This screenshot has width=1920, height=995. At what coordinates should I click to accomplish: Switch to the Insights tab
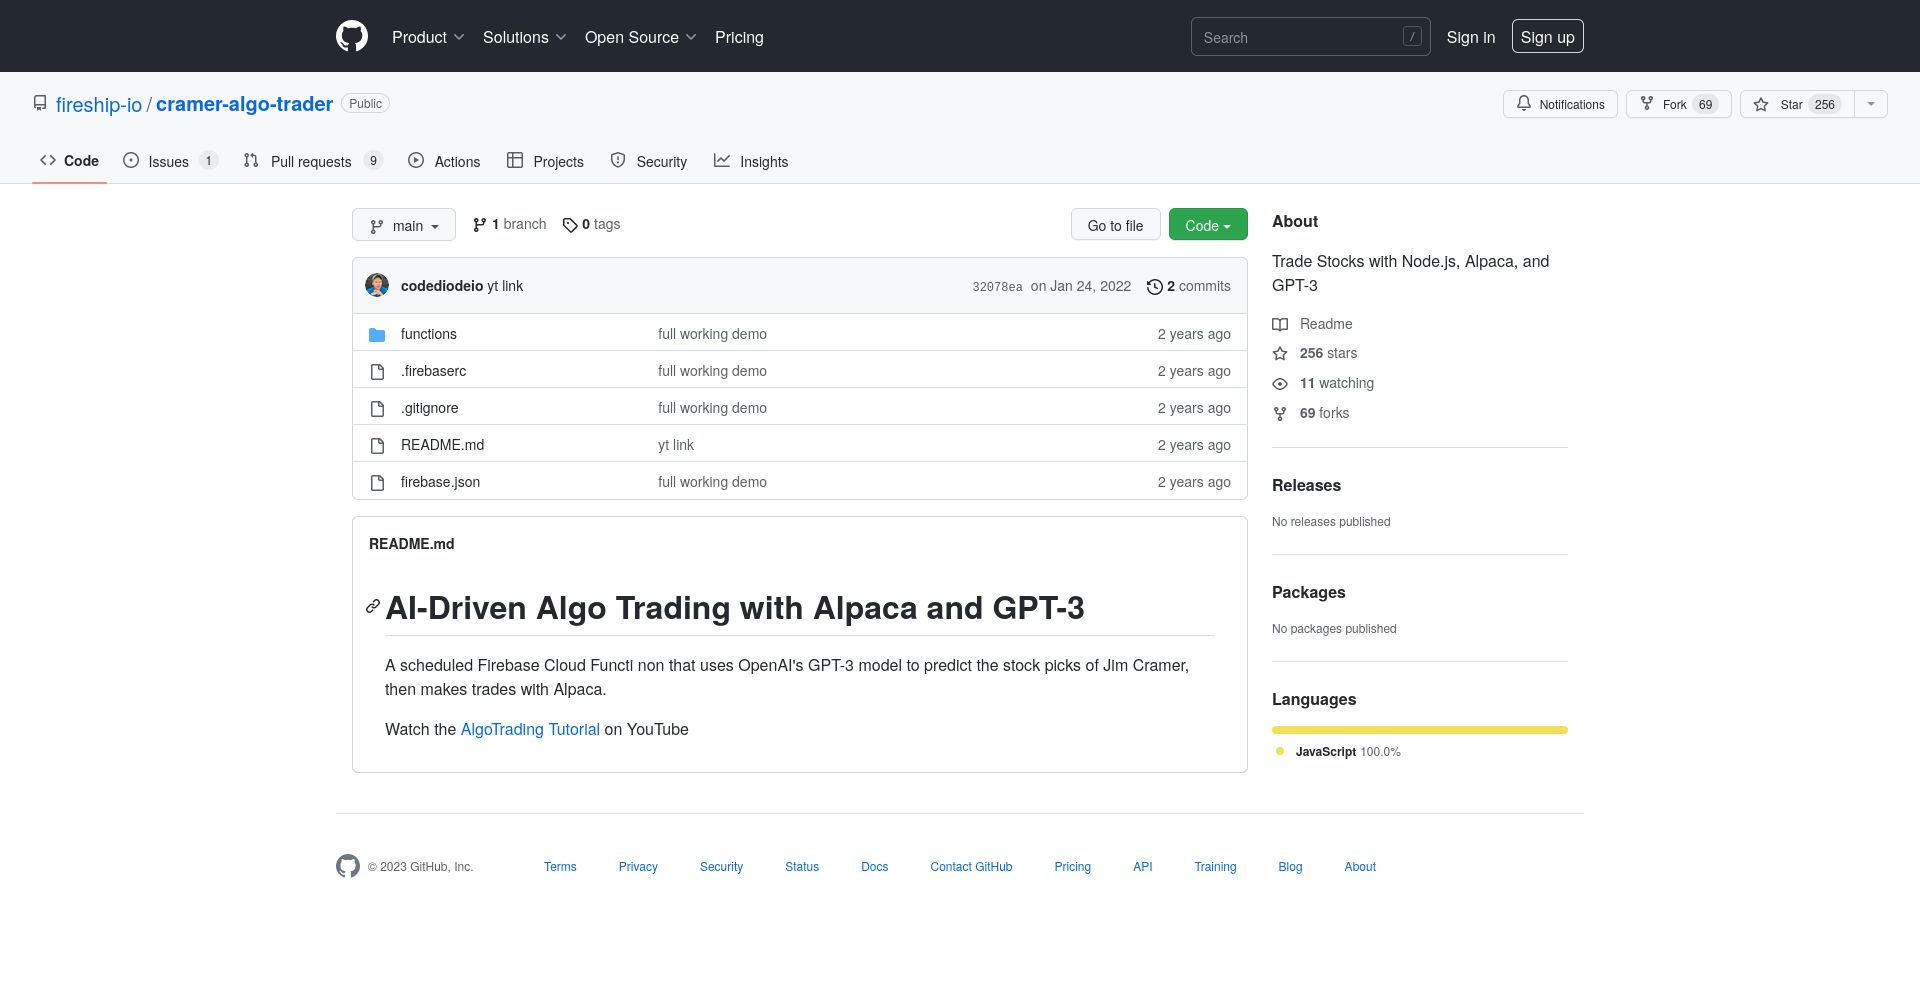pos(751,161)
